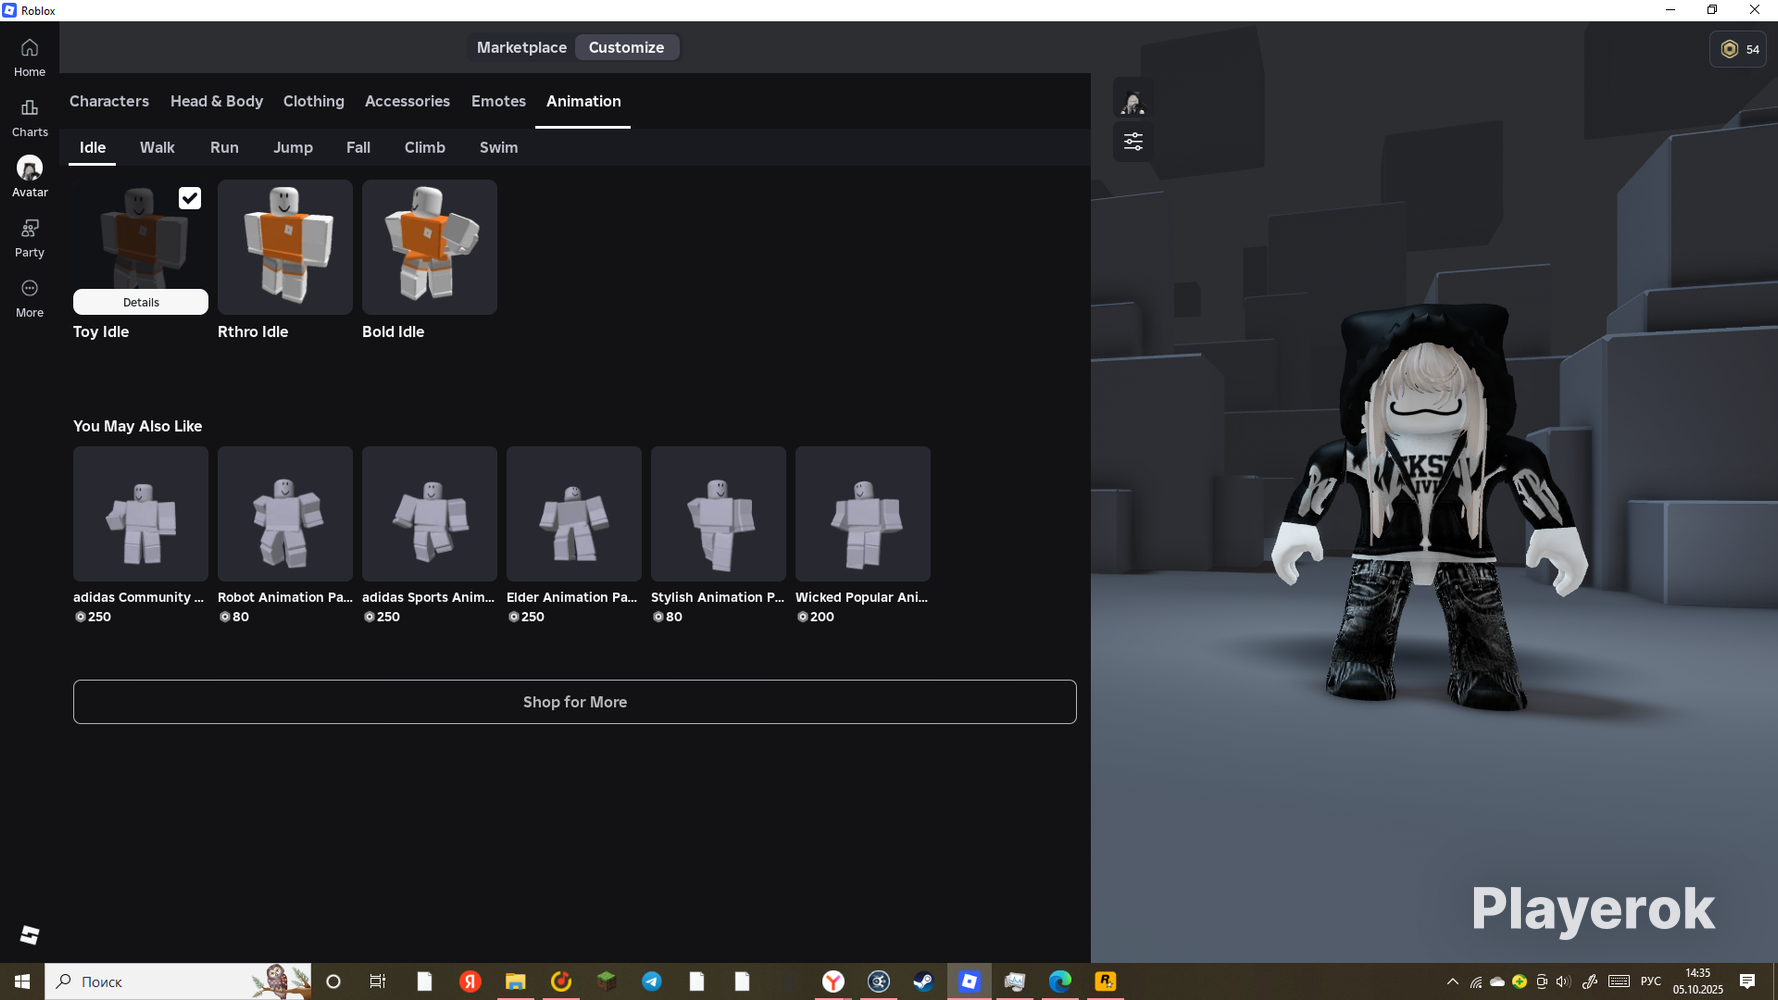
Task: Switch to the Marketplace tab
Action: pos(521,47)
